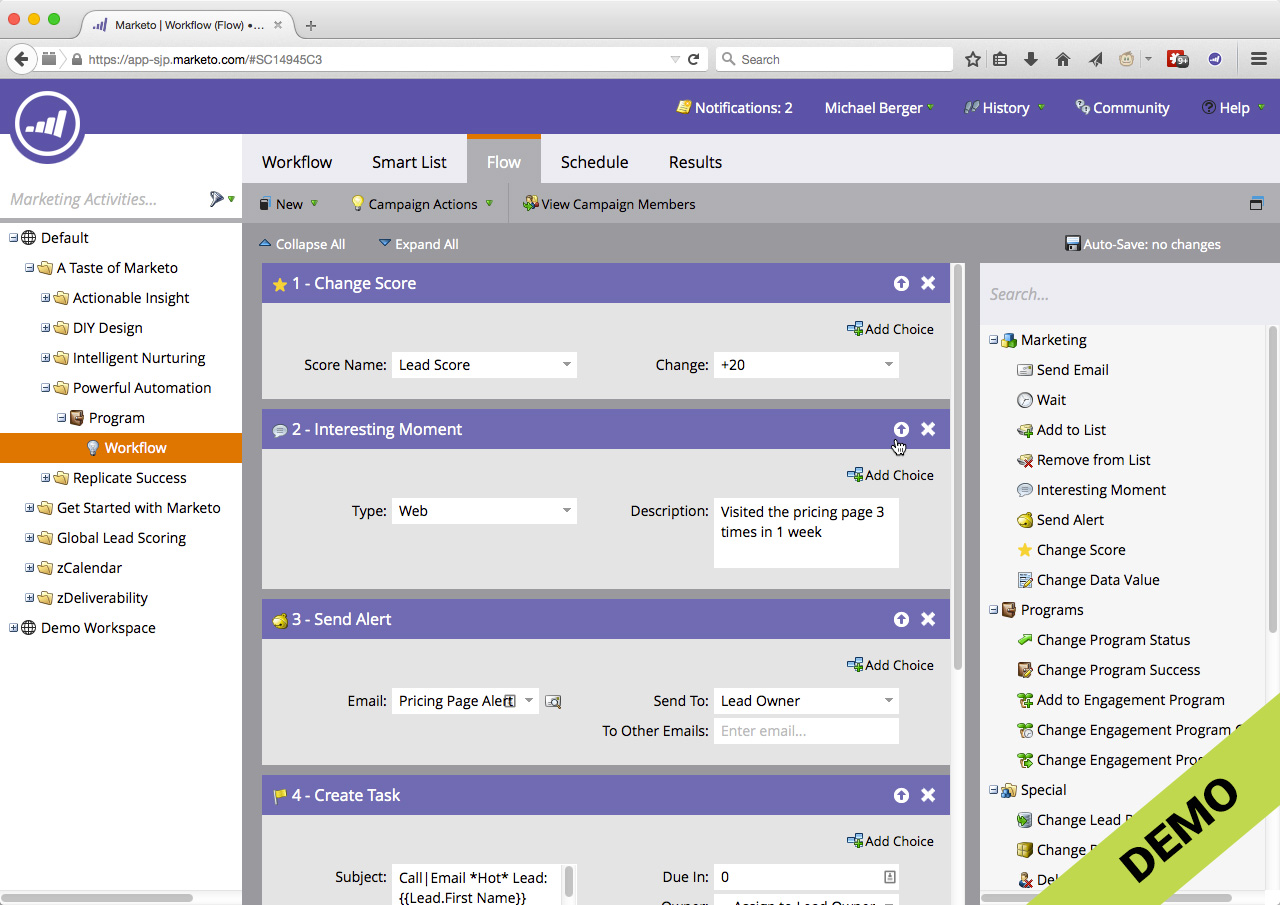Image resolution: width=1280 pixels, height=905 pixels.
Task: Move Interesting Moment step up with arrow
Action: click(901, 429)
